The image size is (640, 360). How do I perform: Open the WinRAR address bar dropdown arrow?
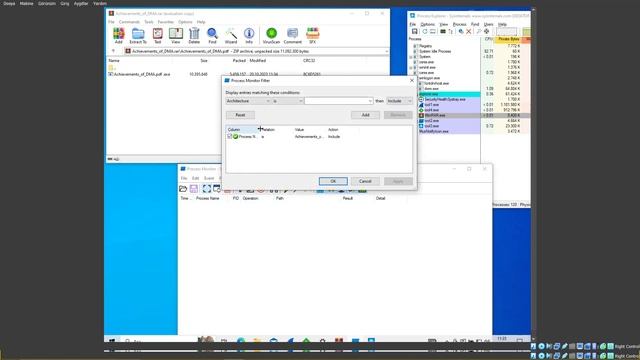coord(386,51)
